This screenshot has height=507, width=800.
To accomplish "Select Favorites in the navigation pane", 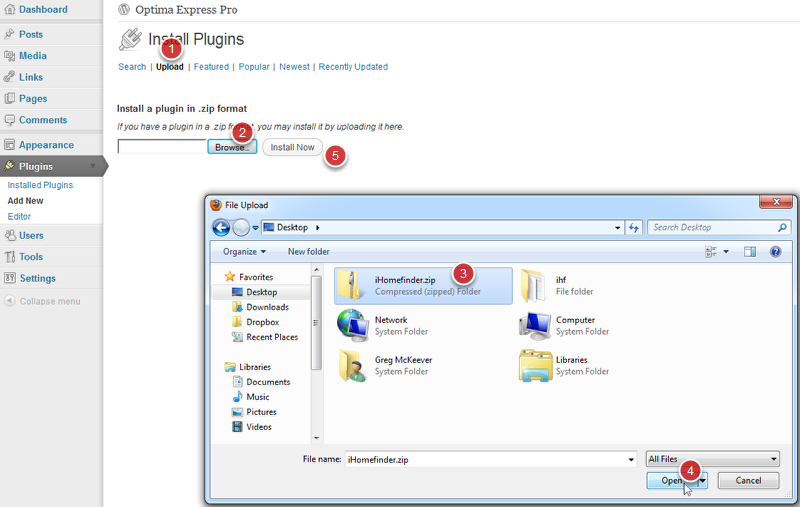I will (x=256, y=277).
